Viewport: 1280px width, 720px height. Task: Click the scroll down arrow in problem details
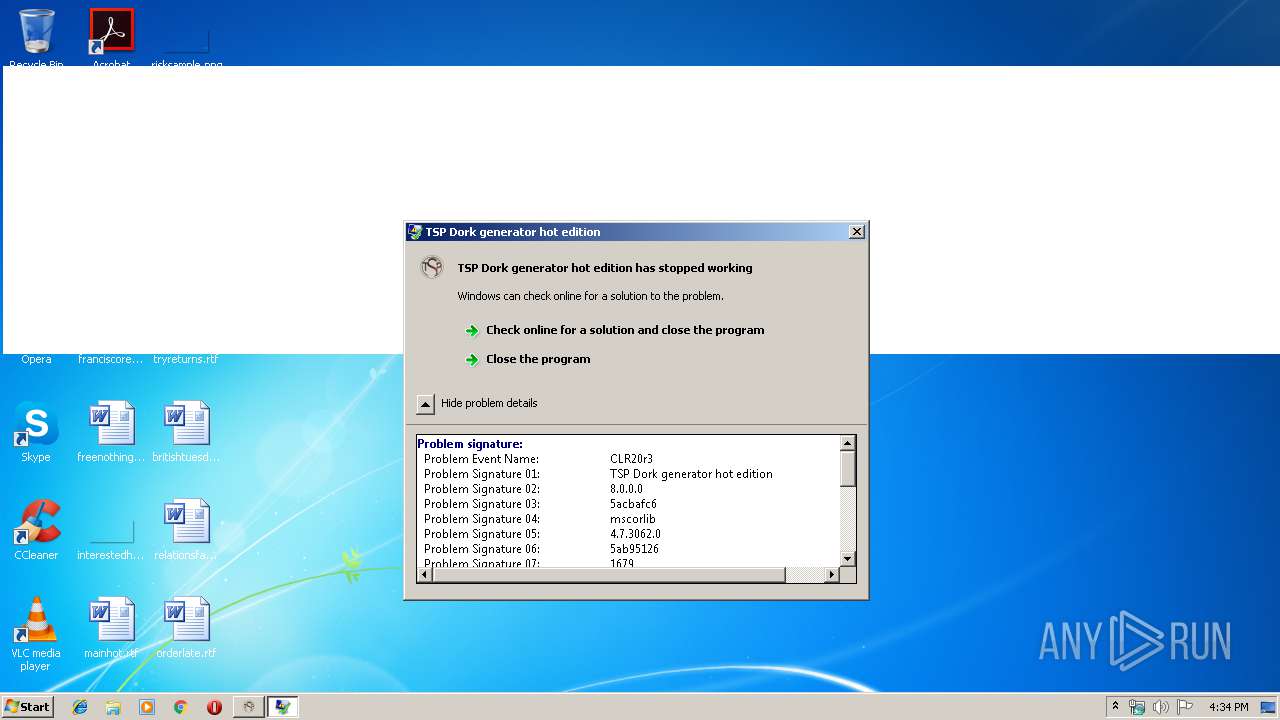(847, 558)
